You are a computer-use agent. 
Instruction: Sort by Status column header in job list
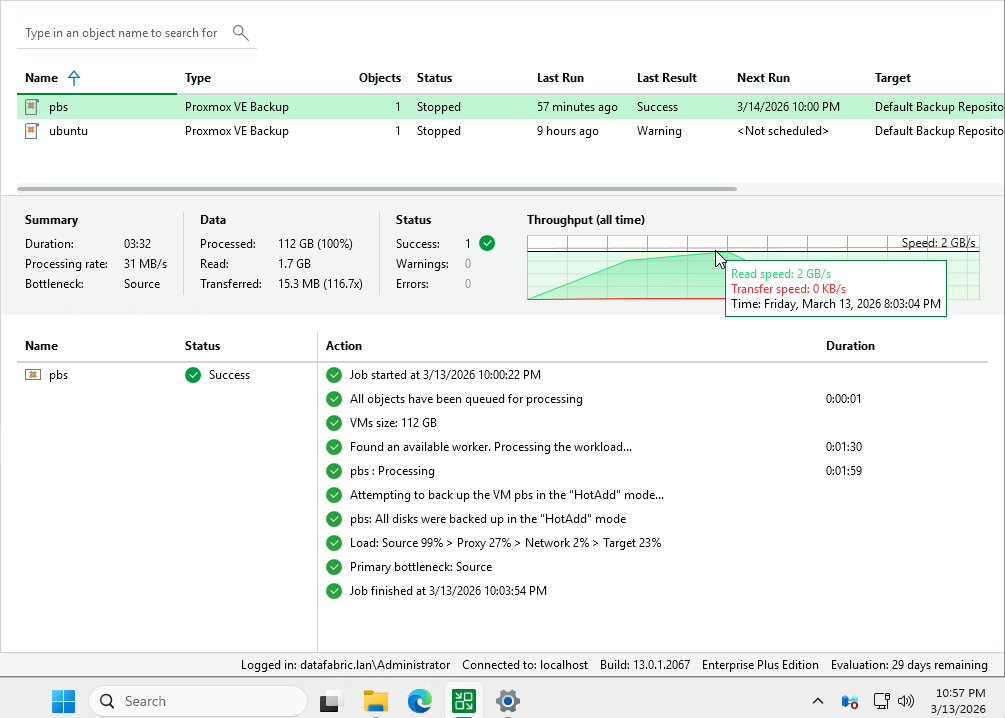point(435,78)
